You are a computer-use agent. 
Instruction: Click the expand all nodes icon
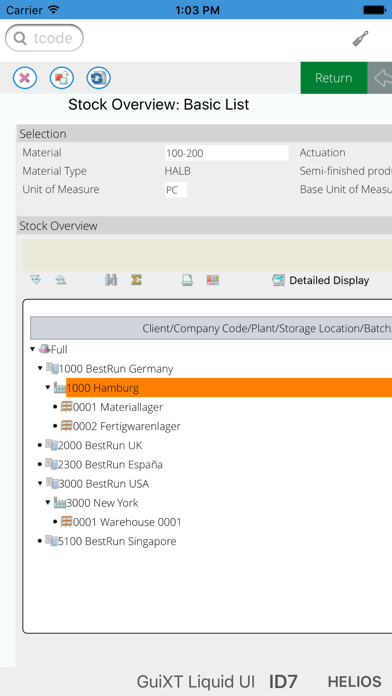pyautogui.click(x=36, y=280)
